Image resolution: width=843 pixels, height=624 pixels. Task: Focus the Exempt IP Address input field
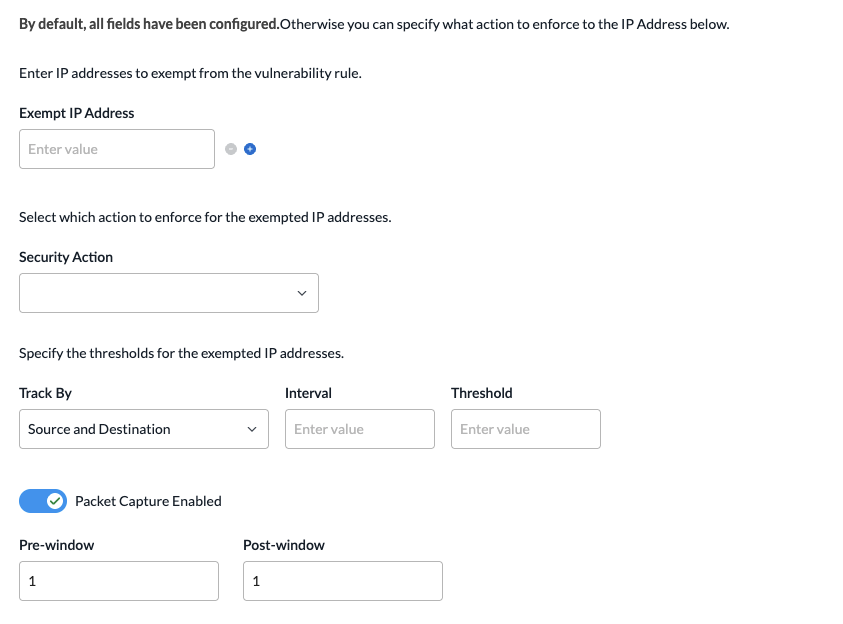click(x=117, y=149)
